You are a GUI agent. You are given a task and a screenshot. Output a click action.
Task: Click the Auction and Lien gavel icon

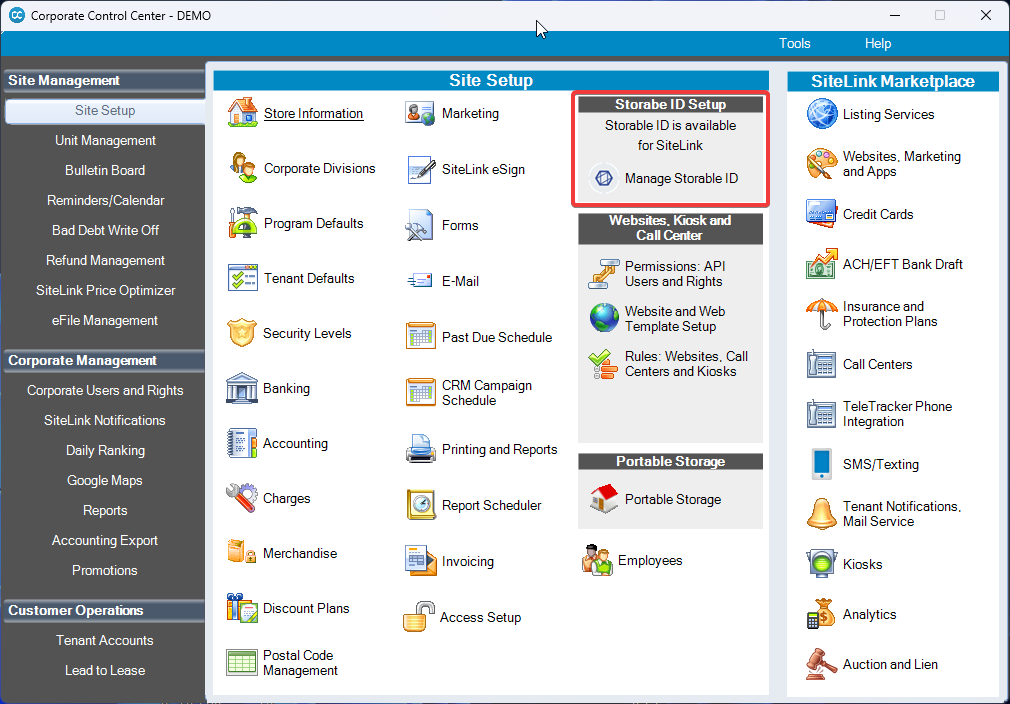[x=822, y=664]
